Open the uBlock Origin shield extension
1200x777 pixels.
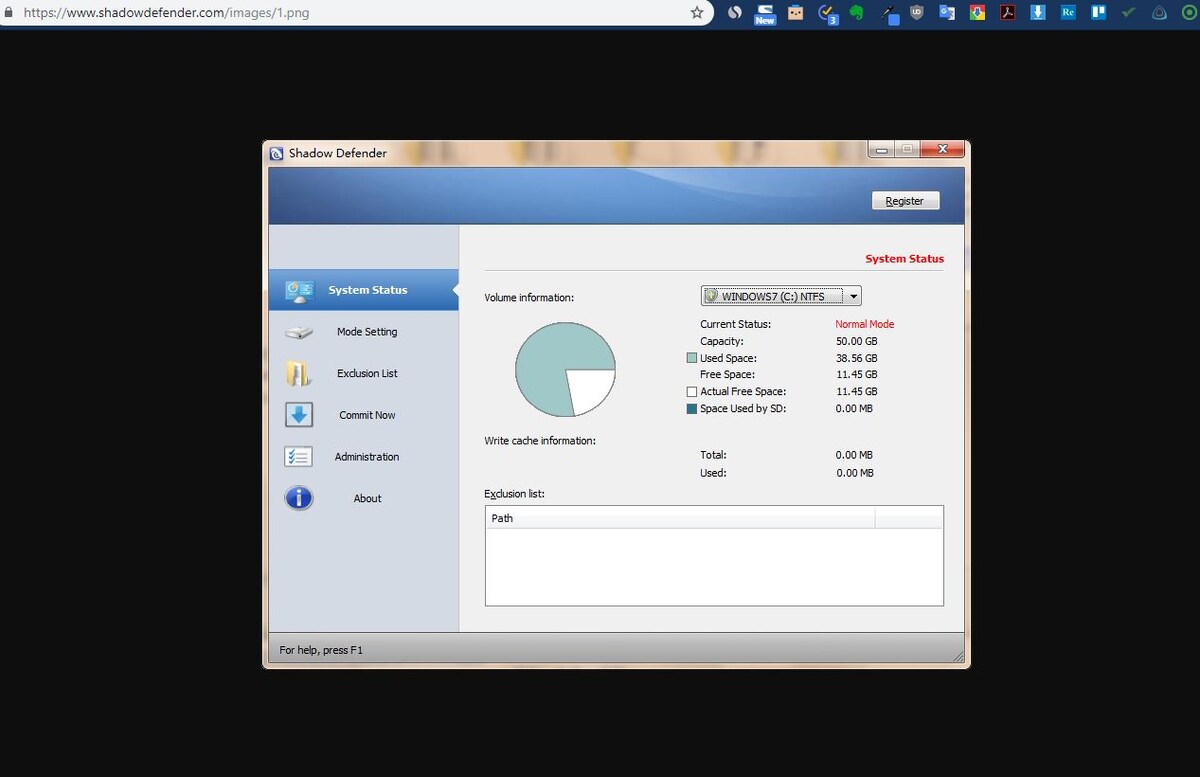point(917,13)
